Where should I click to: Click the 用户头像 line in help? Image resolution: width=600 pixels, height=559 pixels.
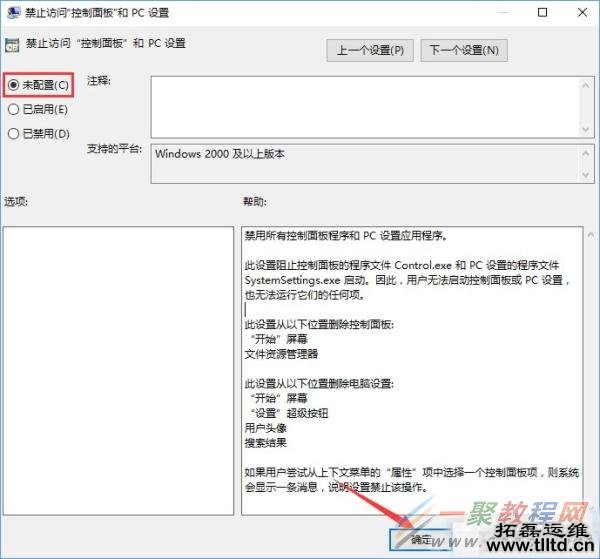(x=266, y=428)
